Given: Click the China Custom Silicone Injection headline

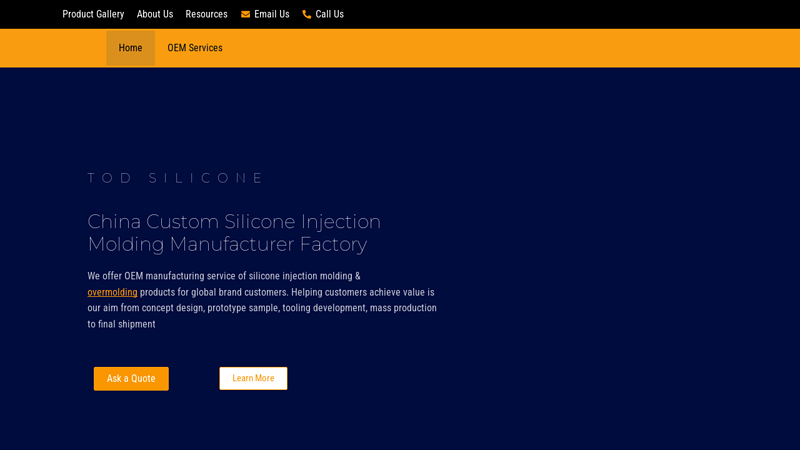Looking at the screenshot, I should tap(234, 221).
